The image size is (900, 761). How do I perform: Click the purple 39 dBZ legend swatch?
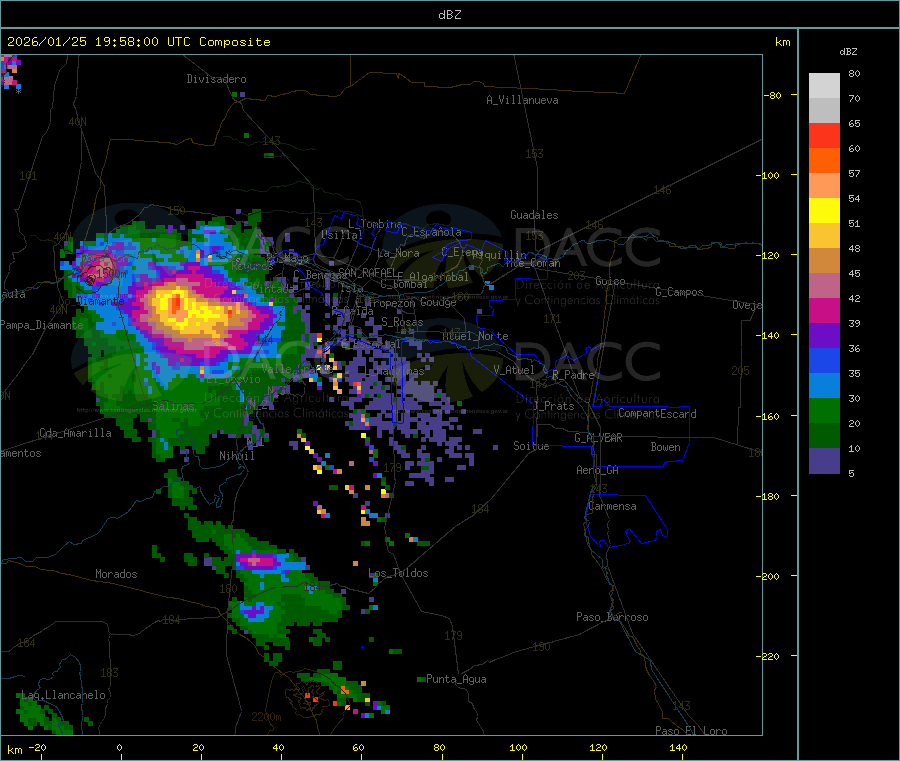point(824,335)
